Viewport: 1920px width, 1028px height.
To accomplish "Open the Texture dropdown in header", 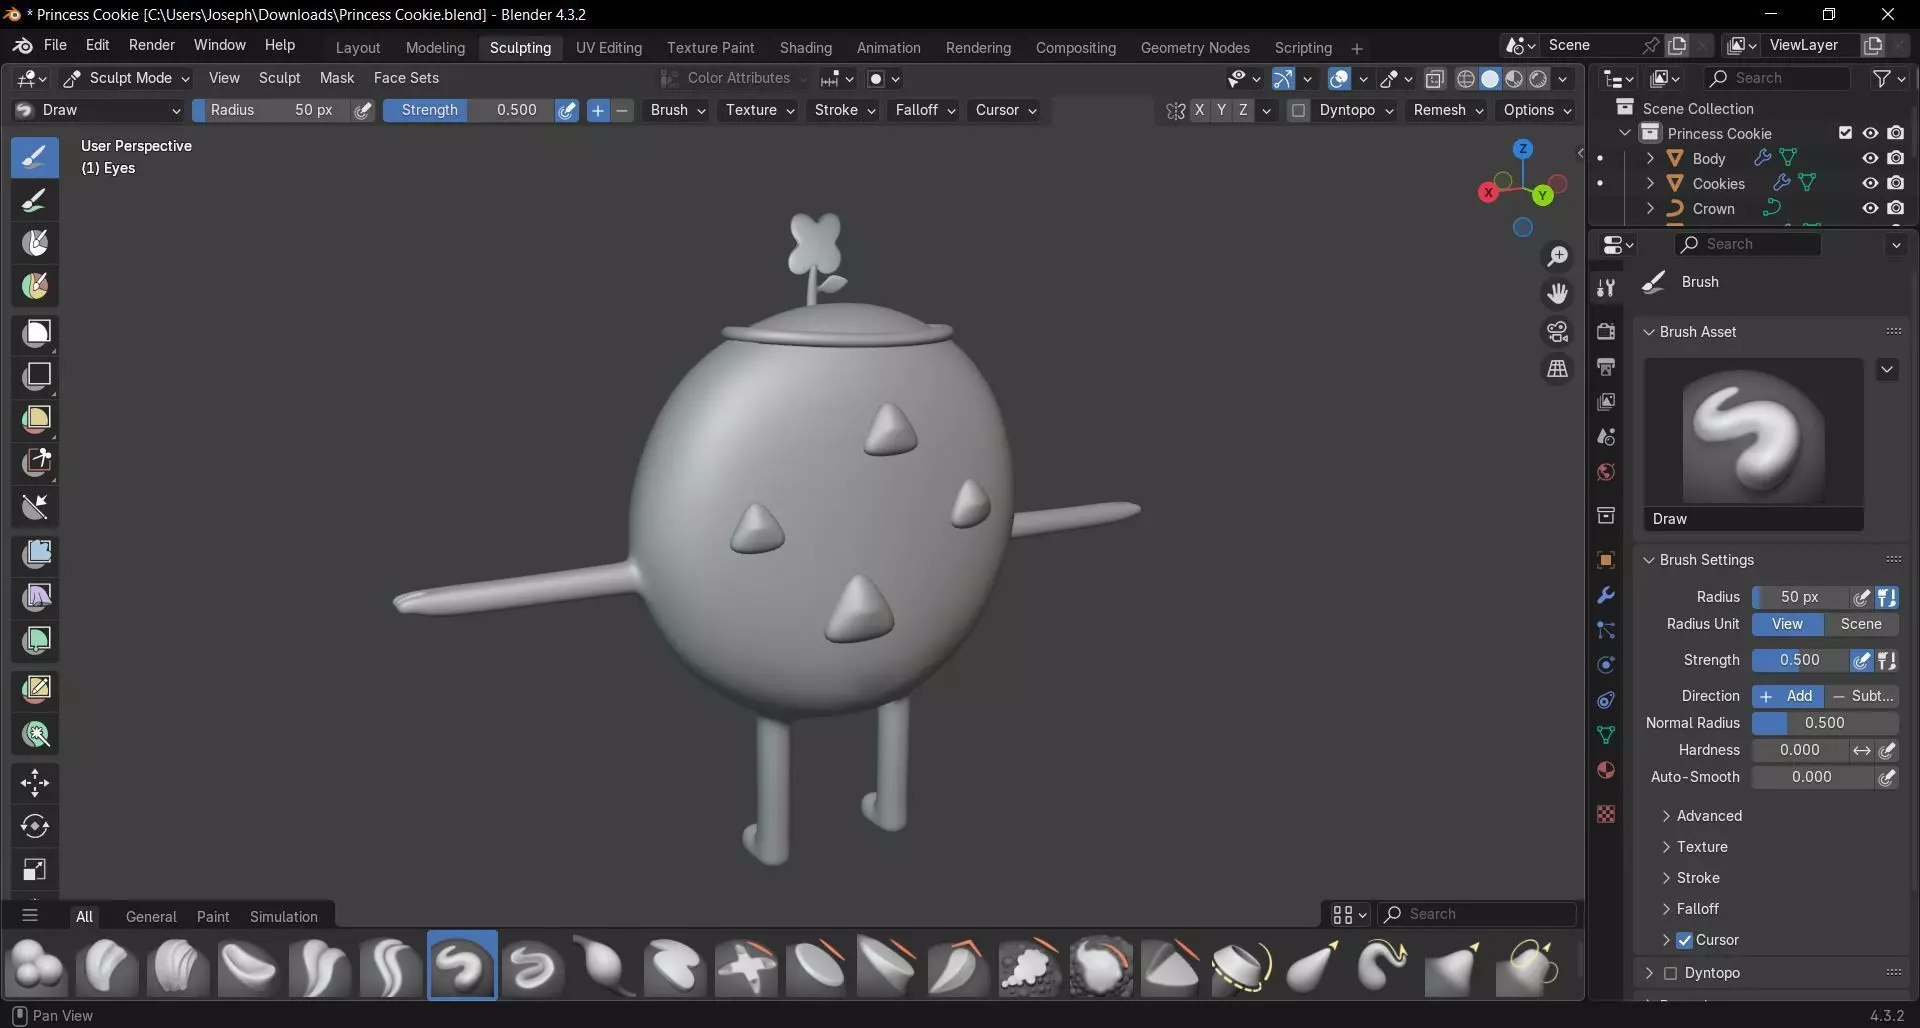I will coord(760,110).
